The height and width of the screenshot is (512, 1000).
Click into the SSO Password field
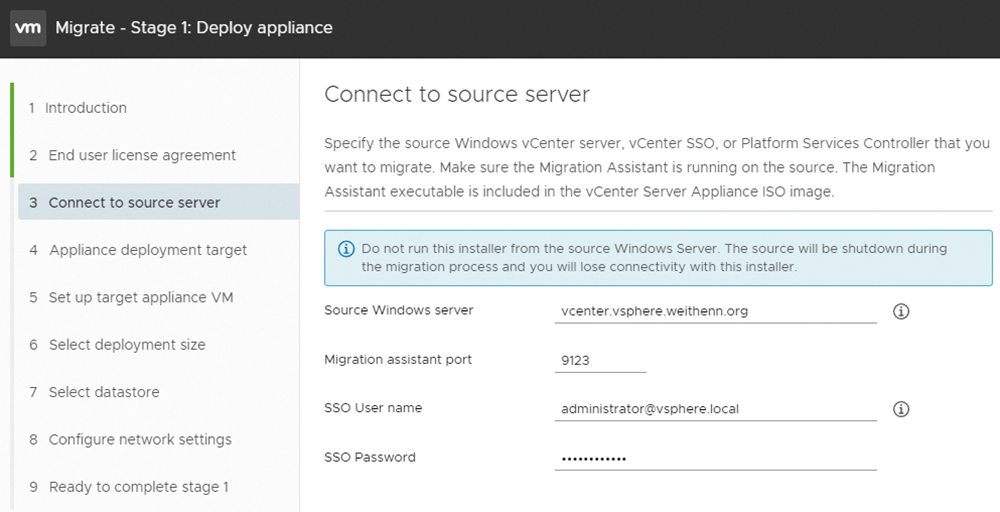[716, 458]
